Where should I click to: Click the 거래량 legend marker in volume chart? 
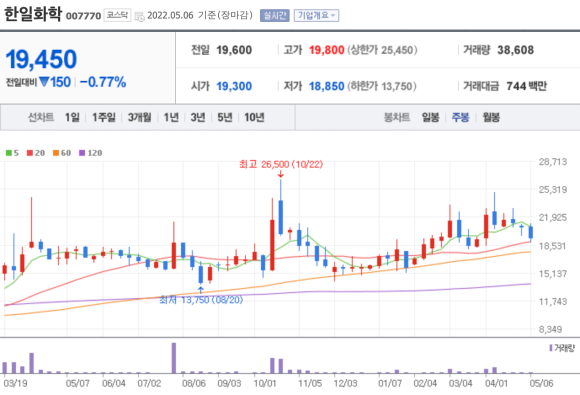pos(551,348)
